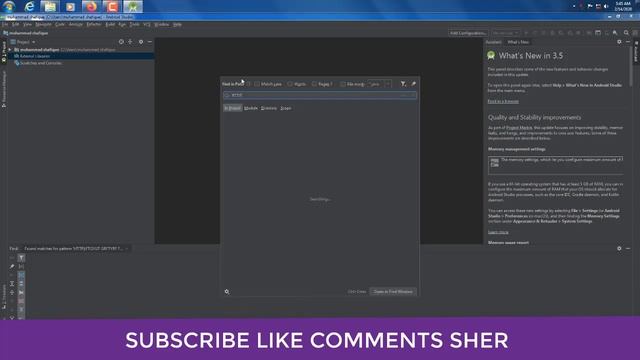Screen dimensions: 640x360
Task: Click the filter icon in Find in Path dialog
Action: 403,84
